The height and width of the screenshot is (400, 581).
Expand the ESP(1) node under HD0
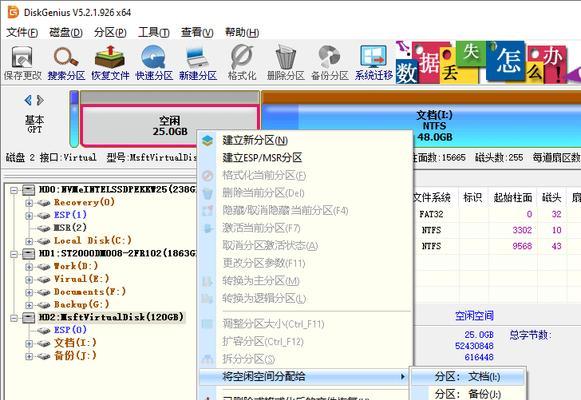(x=29, y=216)
